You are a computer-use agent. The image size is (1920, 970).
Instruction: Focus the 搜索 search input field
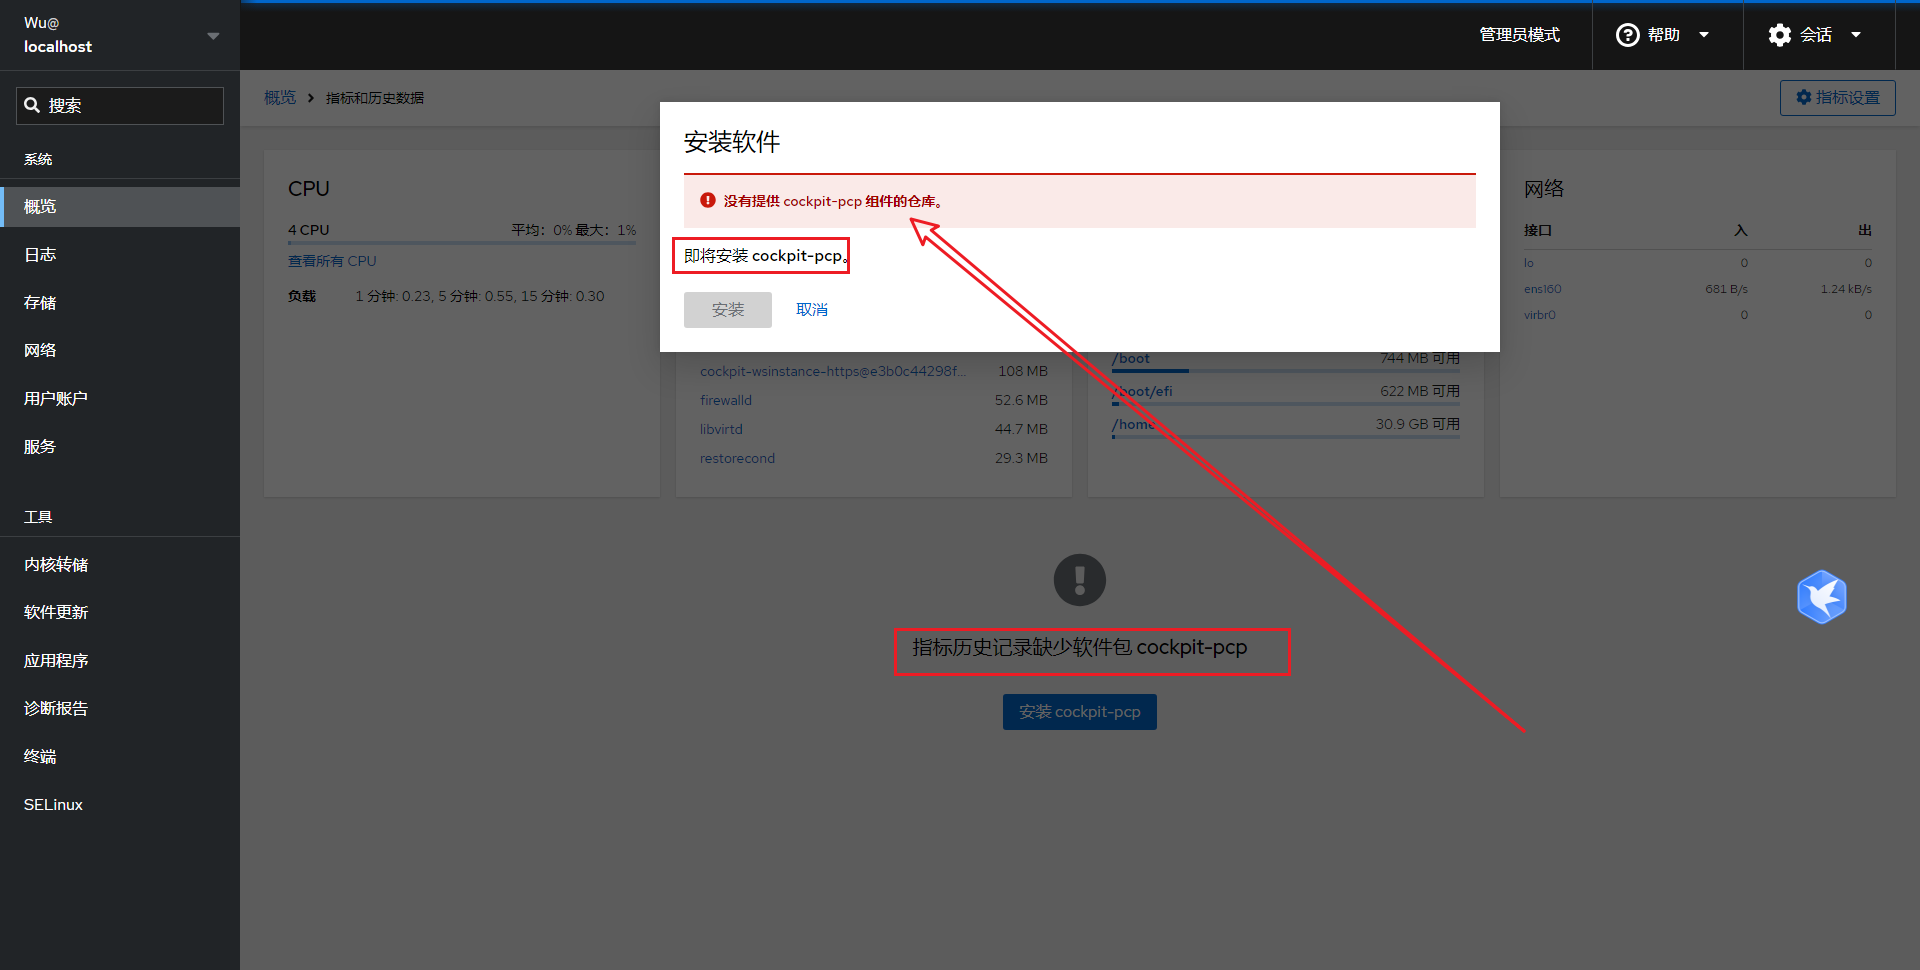coord(130,106)
